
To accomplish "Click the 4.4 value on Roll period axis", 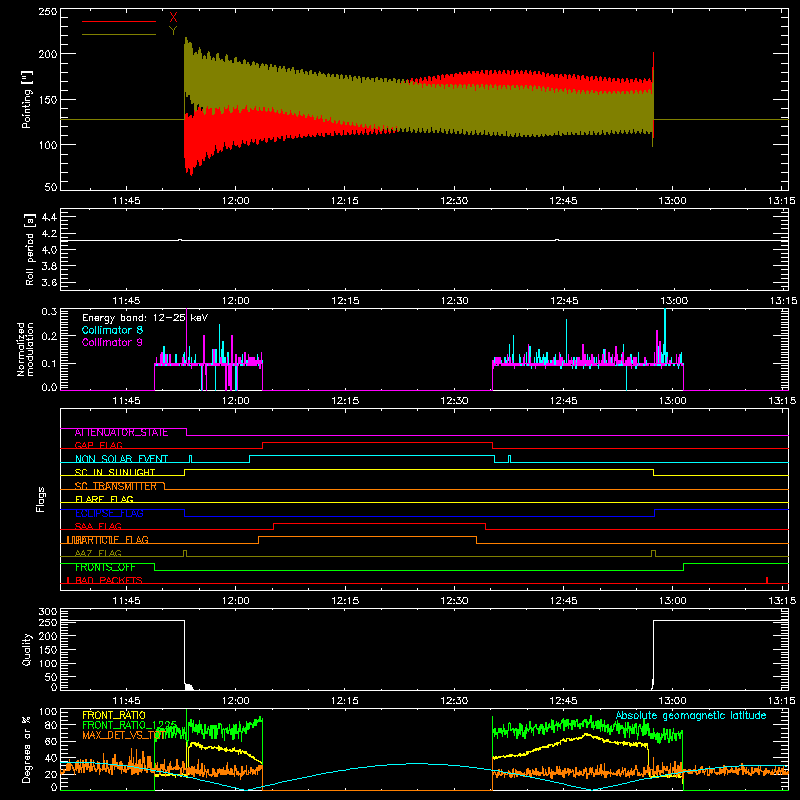I will point(49,217).
